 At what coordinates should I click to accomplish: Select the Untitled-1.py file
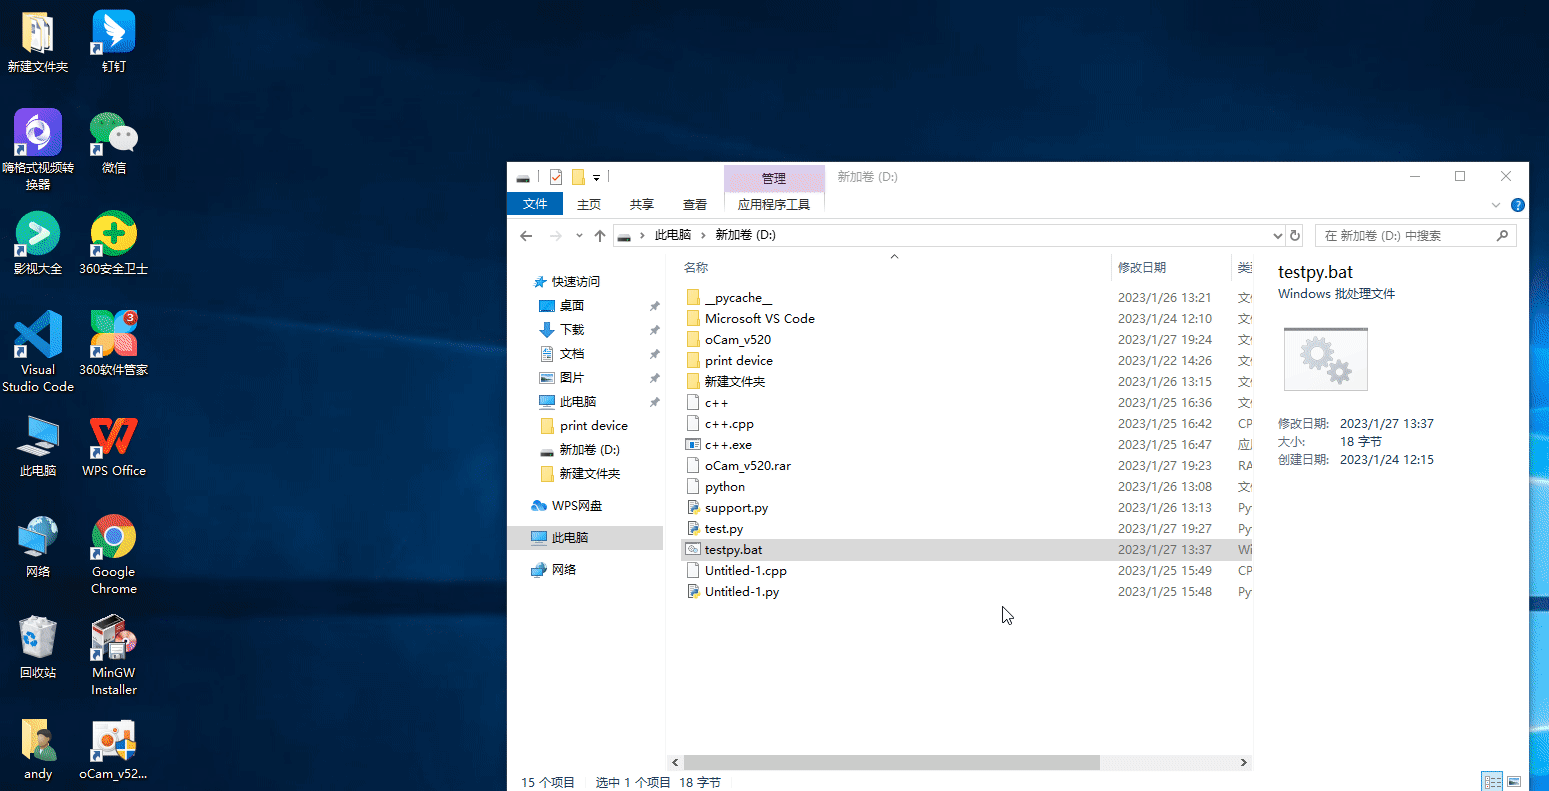741,592
